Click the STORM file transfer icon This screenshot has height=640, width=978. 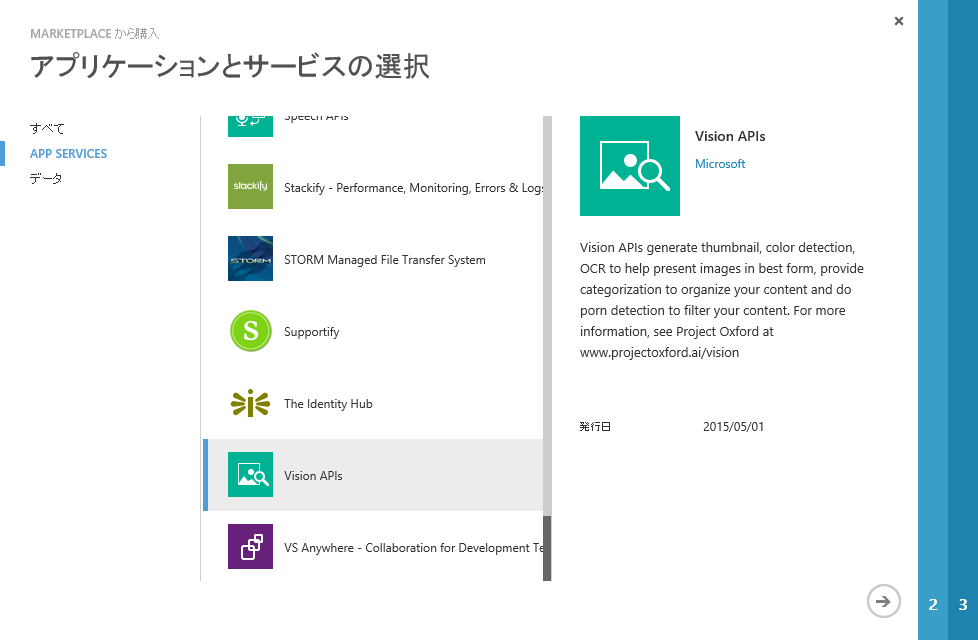click(x=250, y=259)
